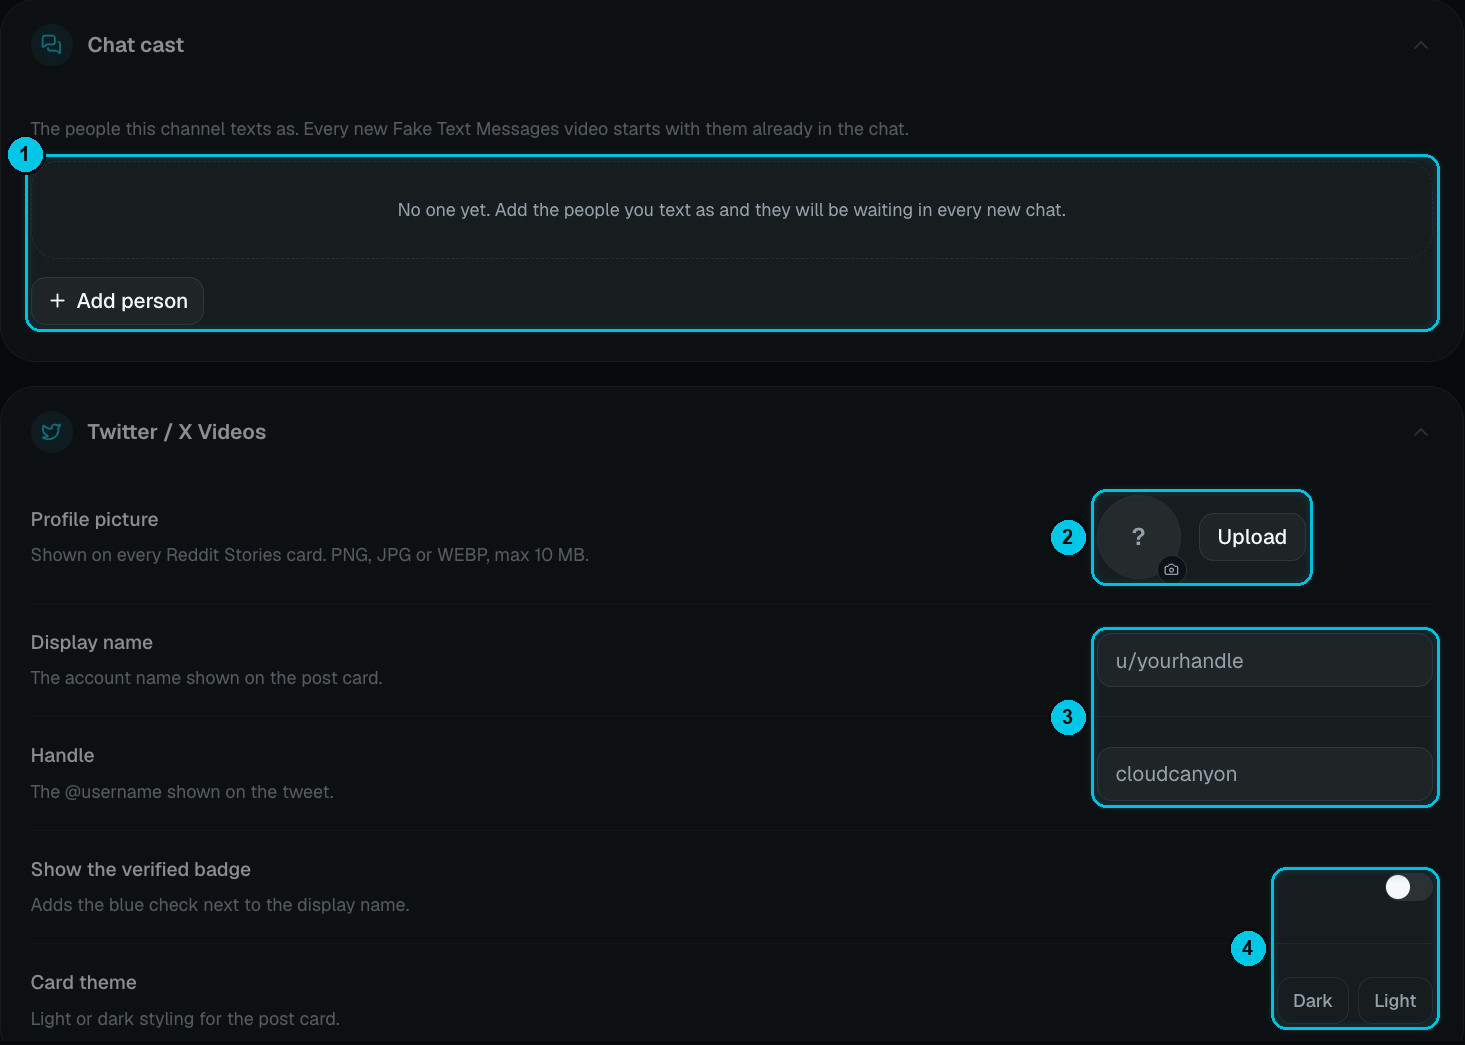1465x1045 pixels.
Task: Click the Twitter / X Videos section title
Action: click(x=177, y=432)
